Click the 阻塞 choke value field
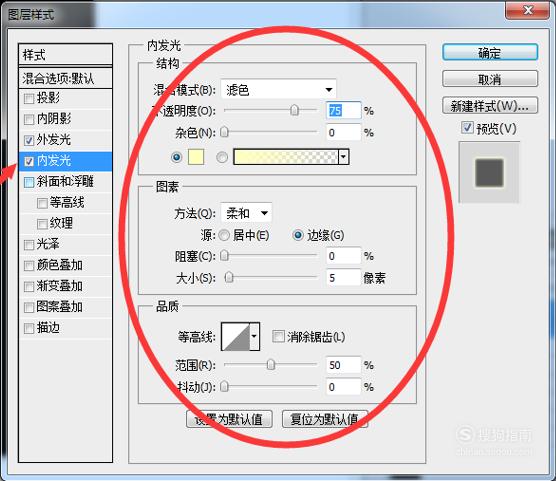556x481 pixels. coord(344,256)
